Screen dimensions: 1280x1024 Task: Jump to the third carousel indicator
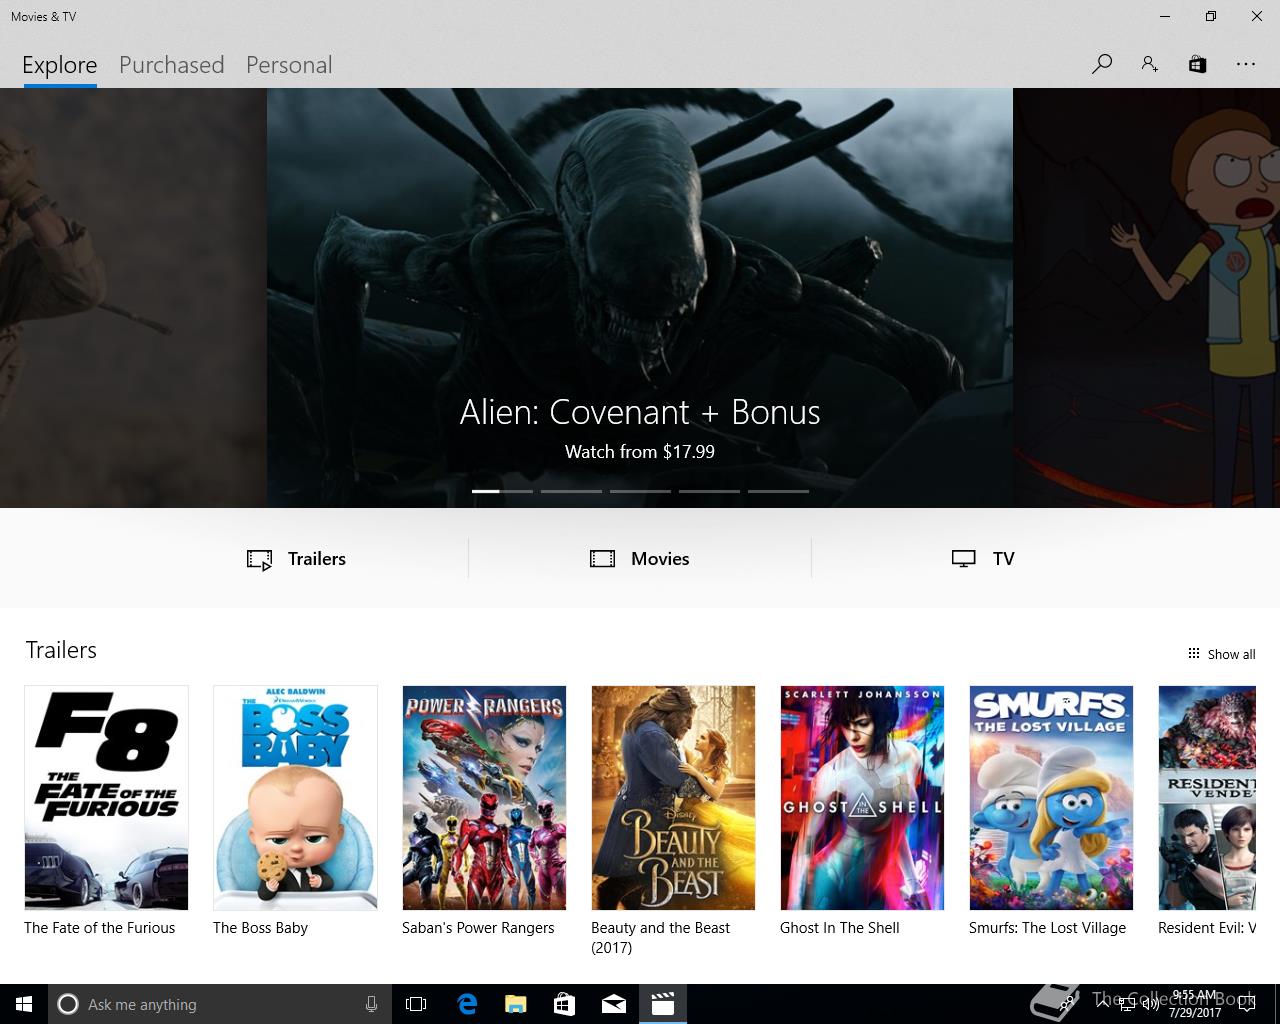click(640, 491)
